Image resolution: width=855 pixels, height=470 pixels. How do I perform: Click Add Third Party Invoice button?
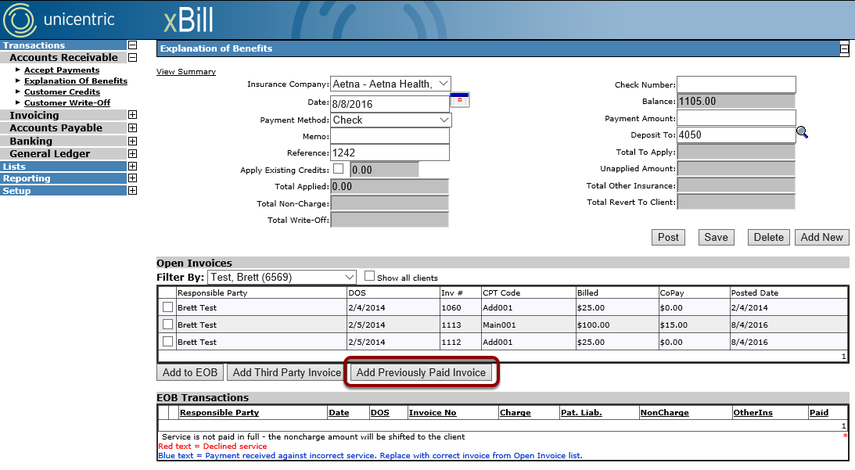pos(287,372)
